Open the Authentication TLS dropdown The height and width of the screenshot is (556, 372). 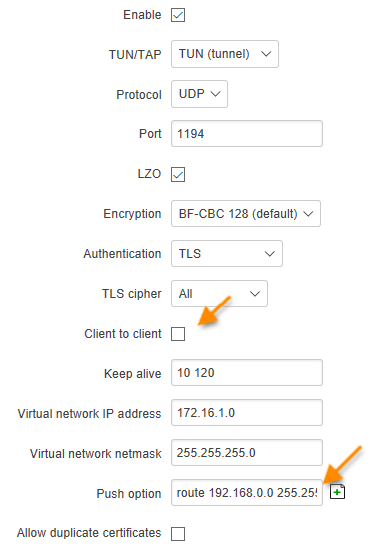point(227,254)
